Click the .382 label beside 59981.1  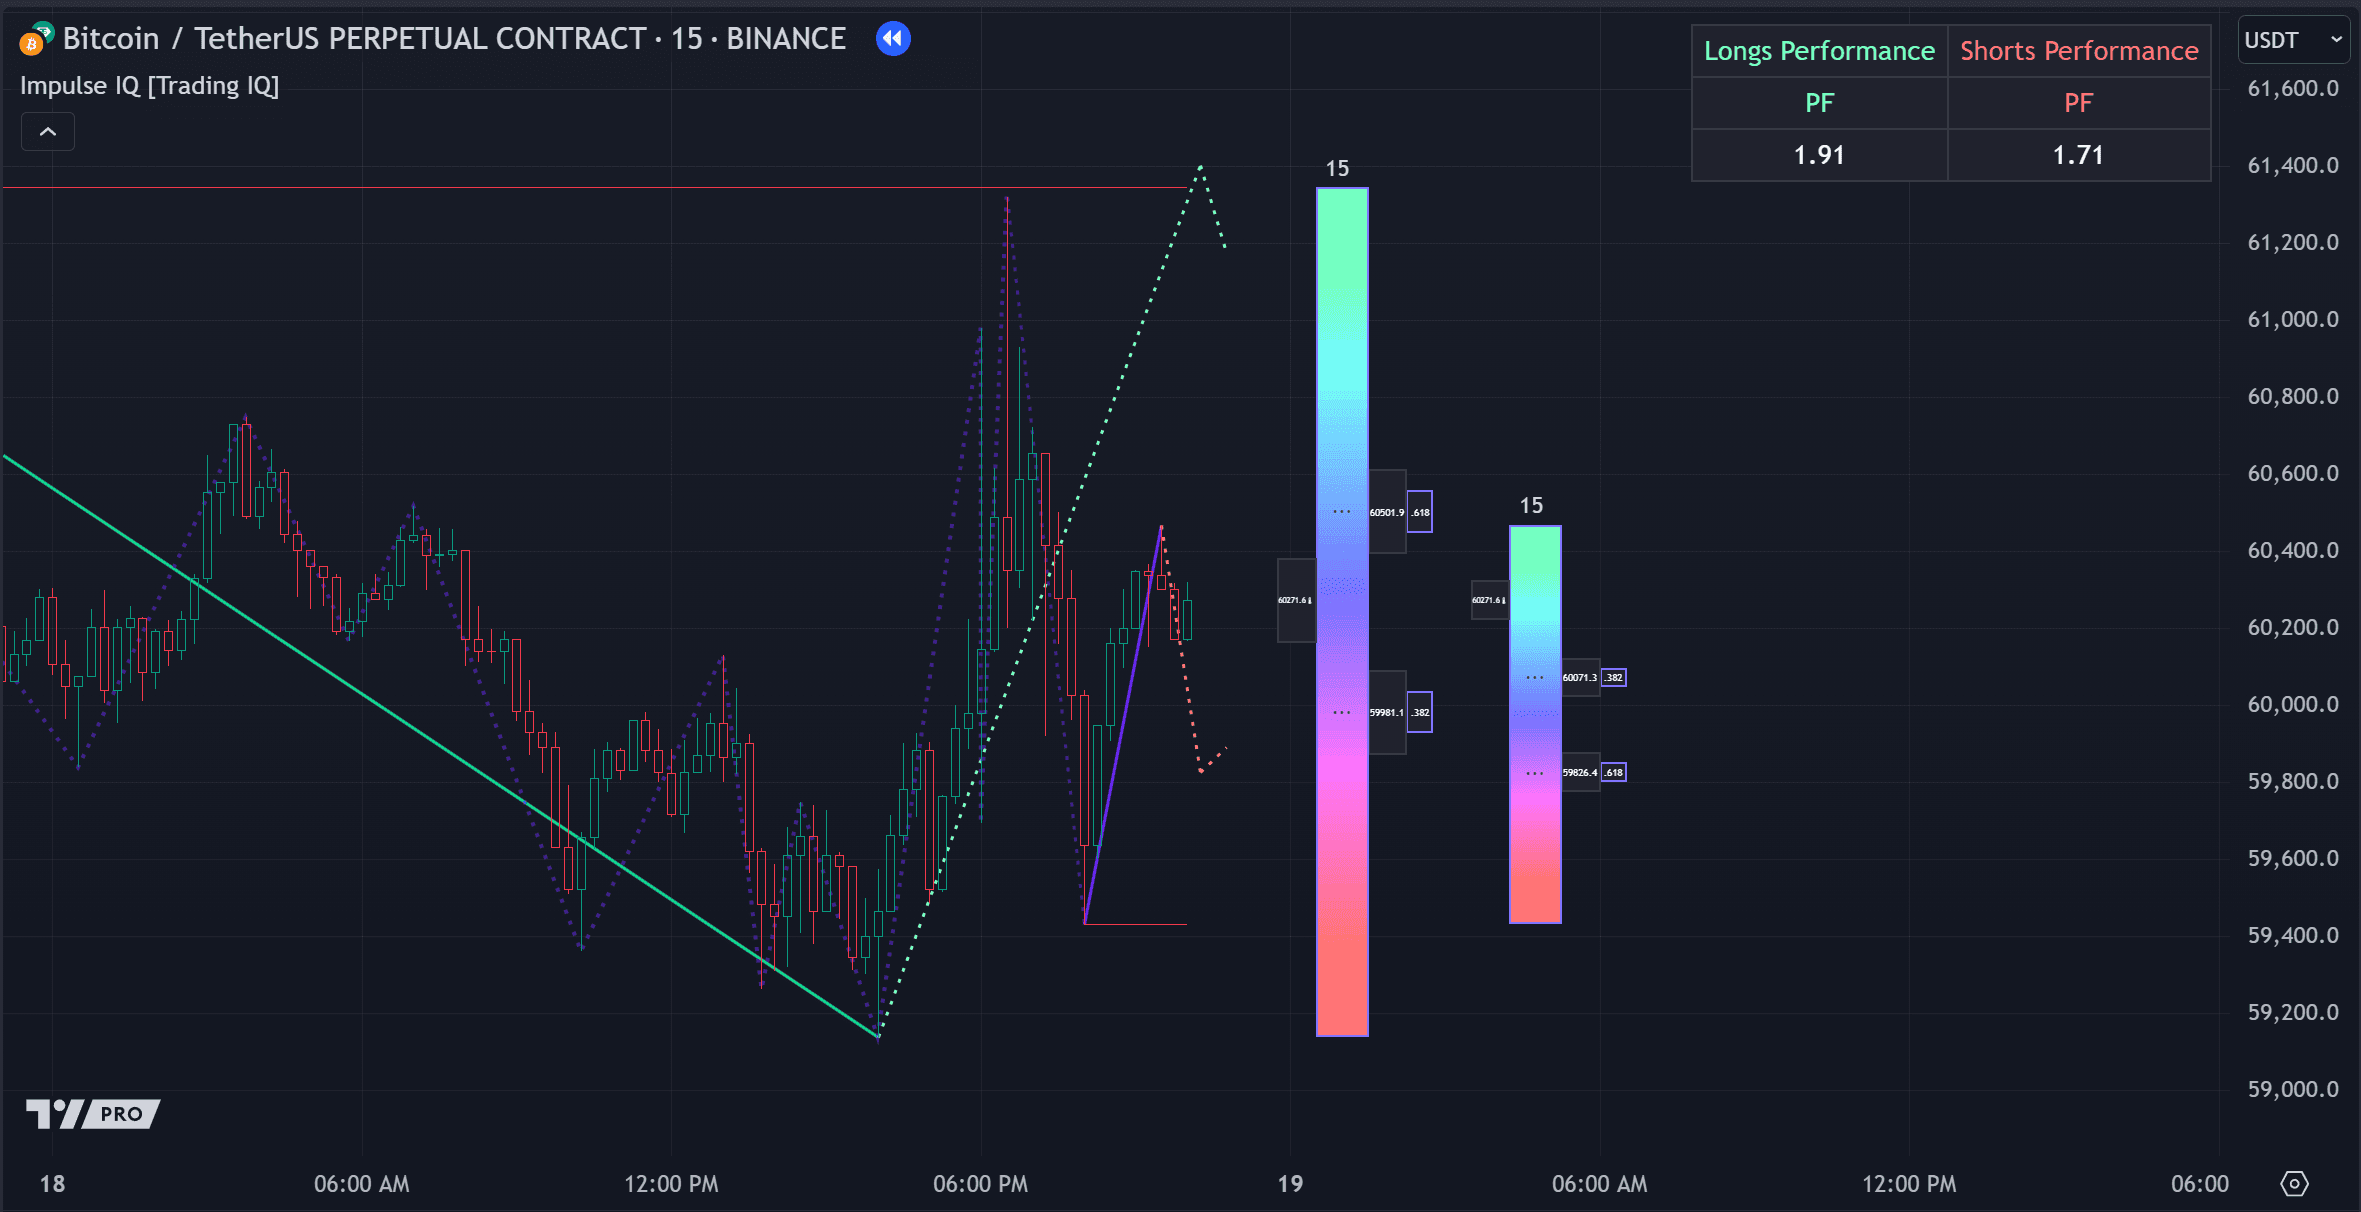1420,713
